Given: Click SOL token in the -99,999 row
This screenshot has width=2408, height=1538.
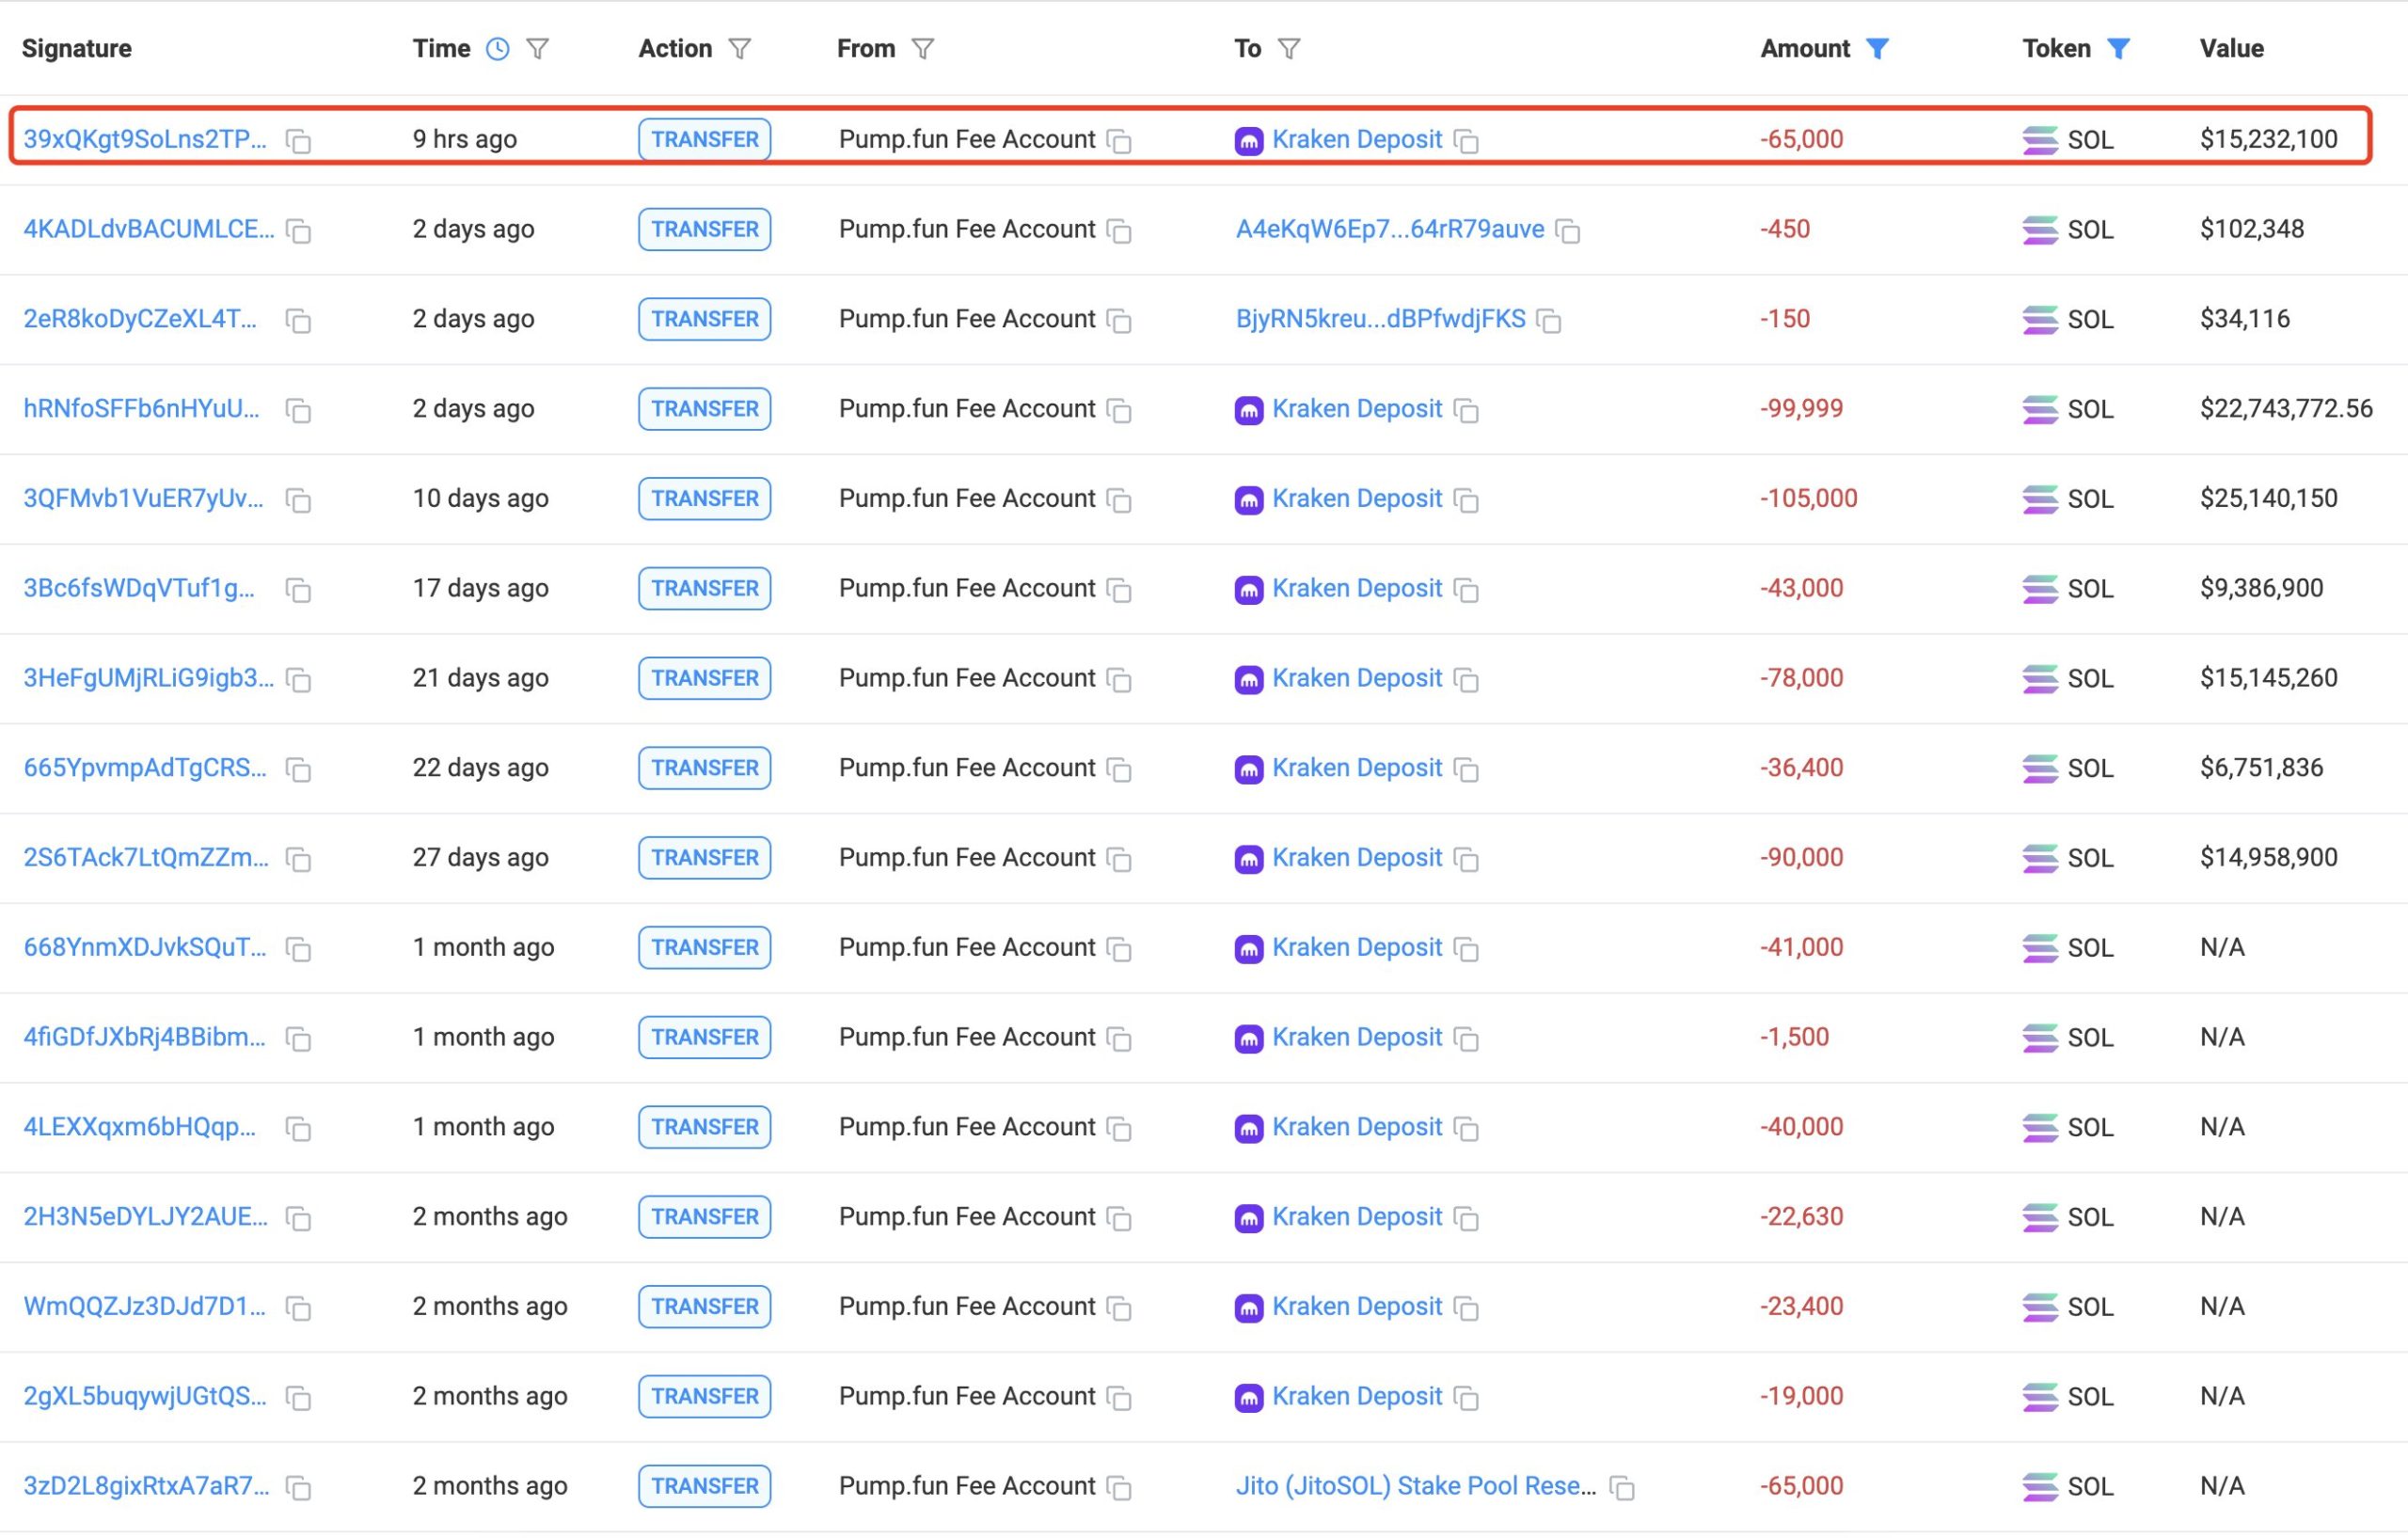Looking at the screenshot, I should (2089, 409).
